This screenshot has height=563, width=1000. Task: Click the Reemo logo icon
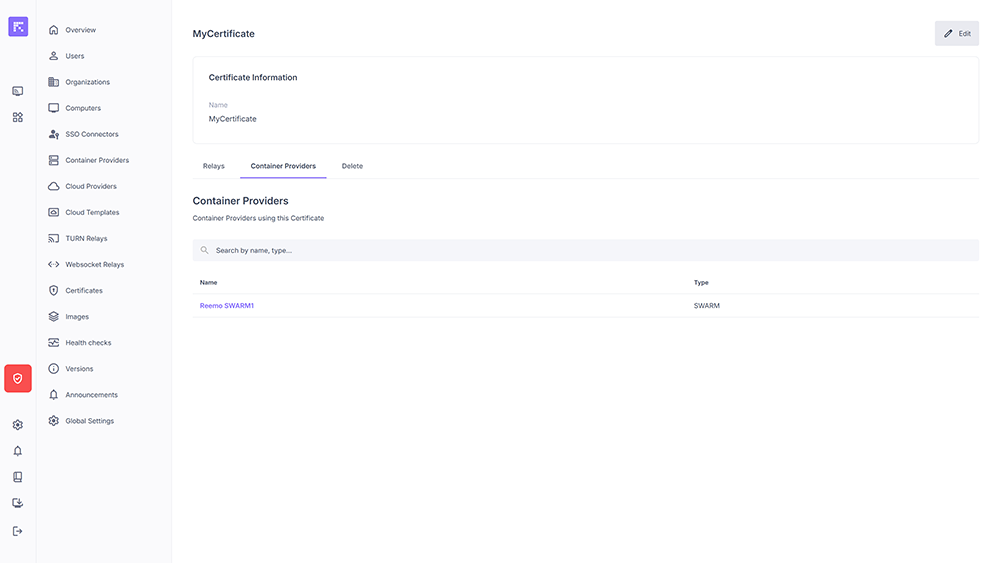point(18,27)
